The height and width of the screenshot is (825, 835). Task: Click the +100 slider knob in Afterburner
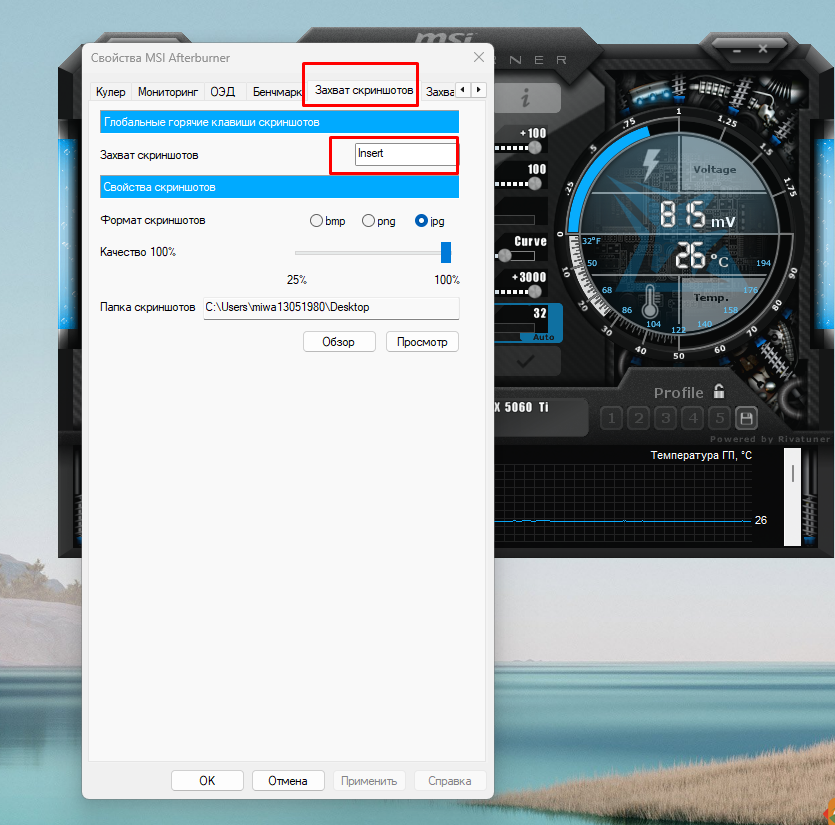click(534, 148)
